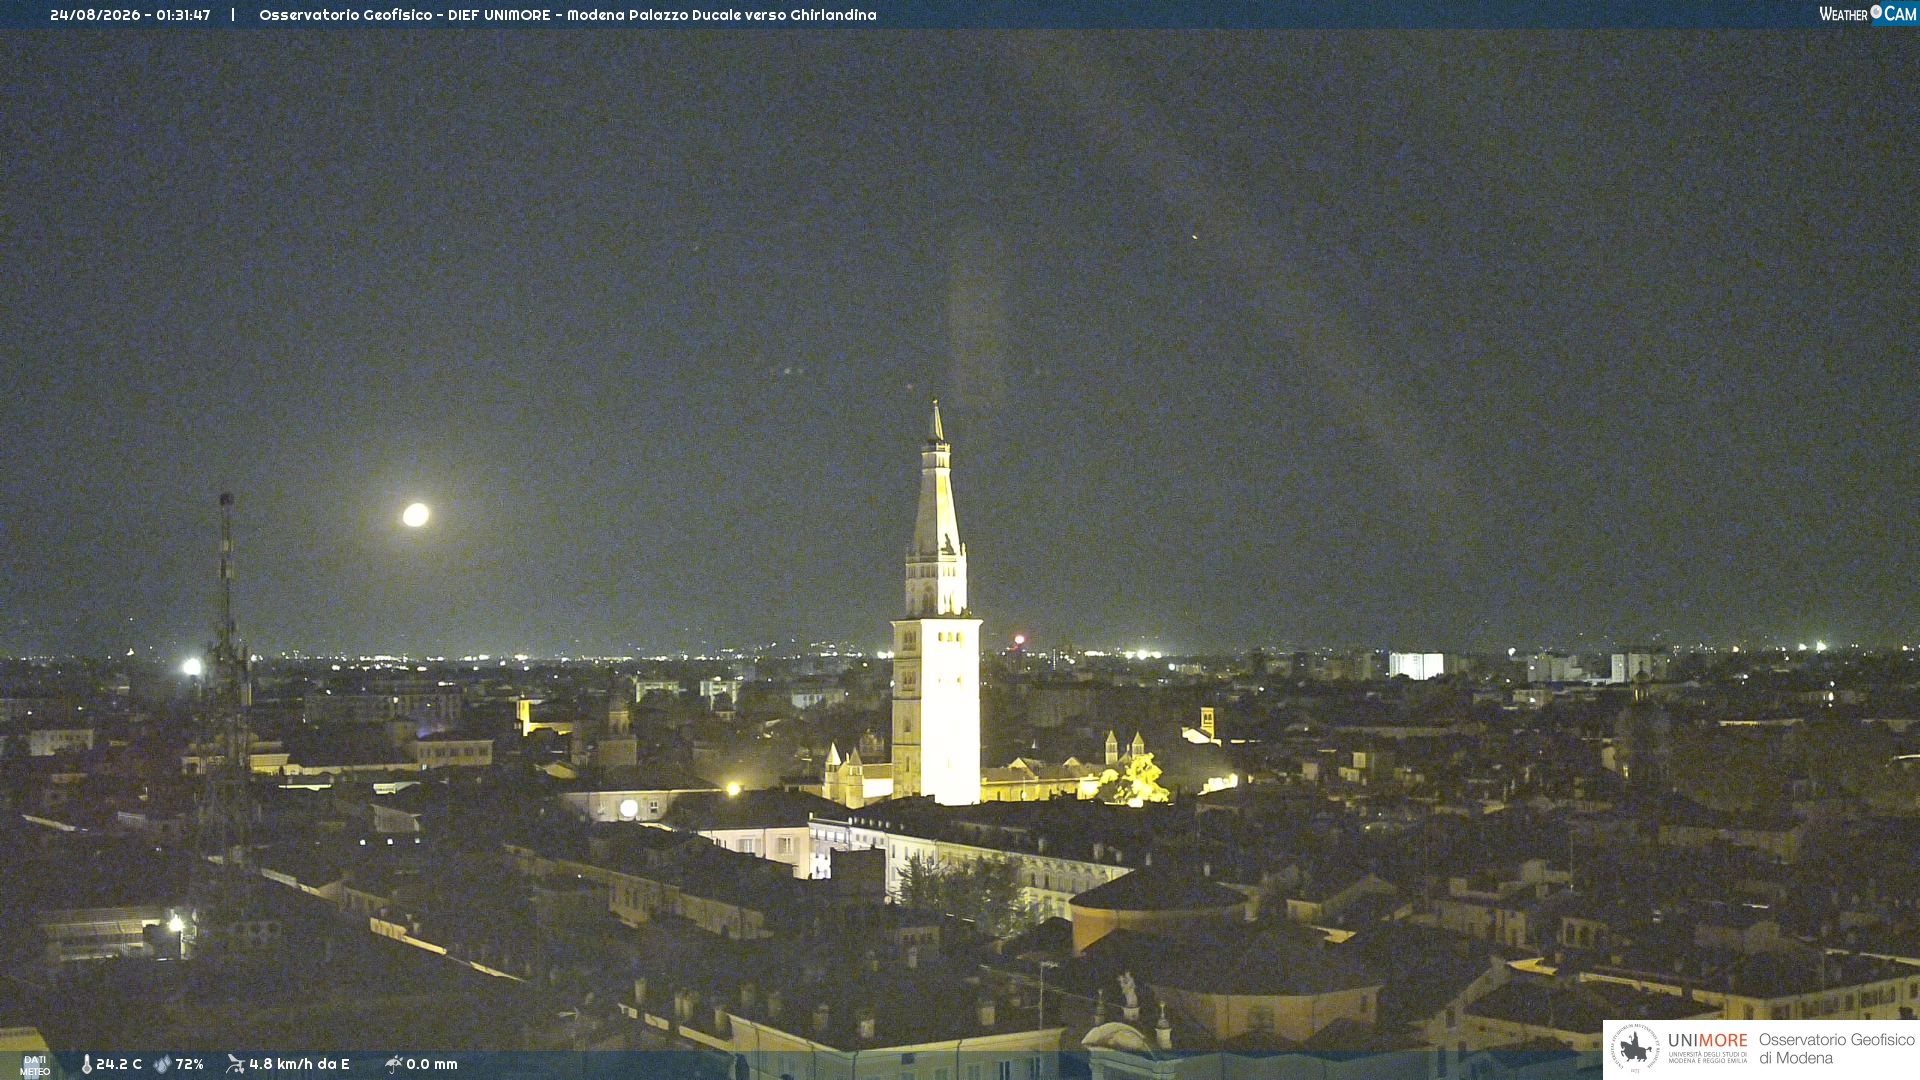Select the 72% humidity reading

click(x=189, y=1064)
